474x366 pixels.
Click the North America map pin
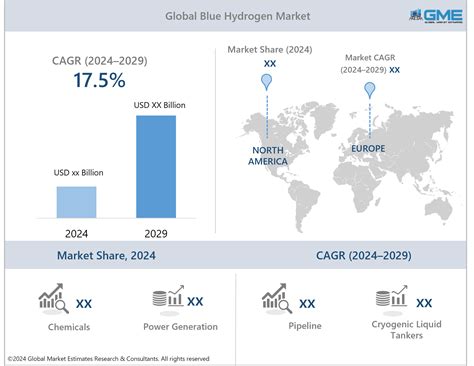coord(266,82)
